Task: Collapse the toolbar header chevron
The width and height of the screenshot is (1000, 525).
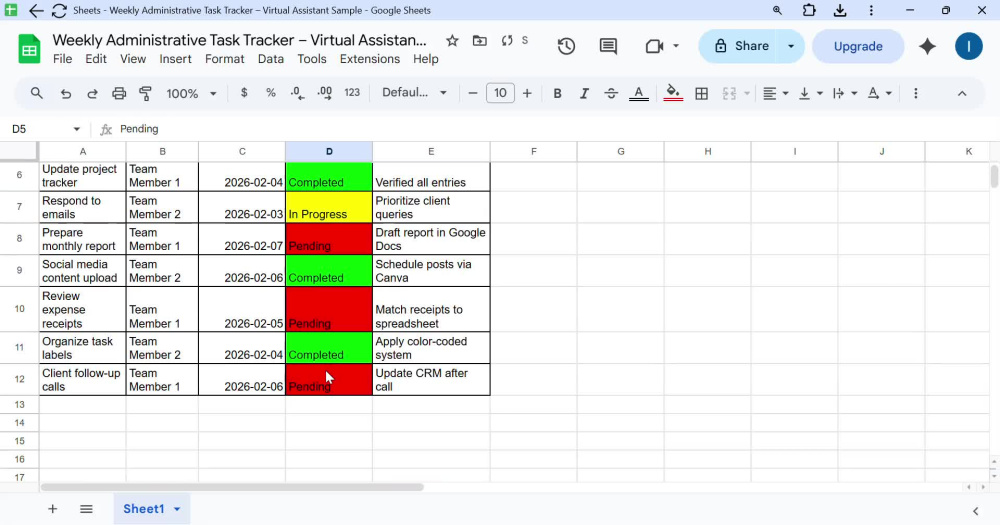Action: click(962, 94)
